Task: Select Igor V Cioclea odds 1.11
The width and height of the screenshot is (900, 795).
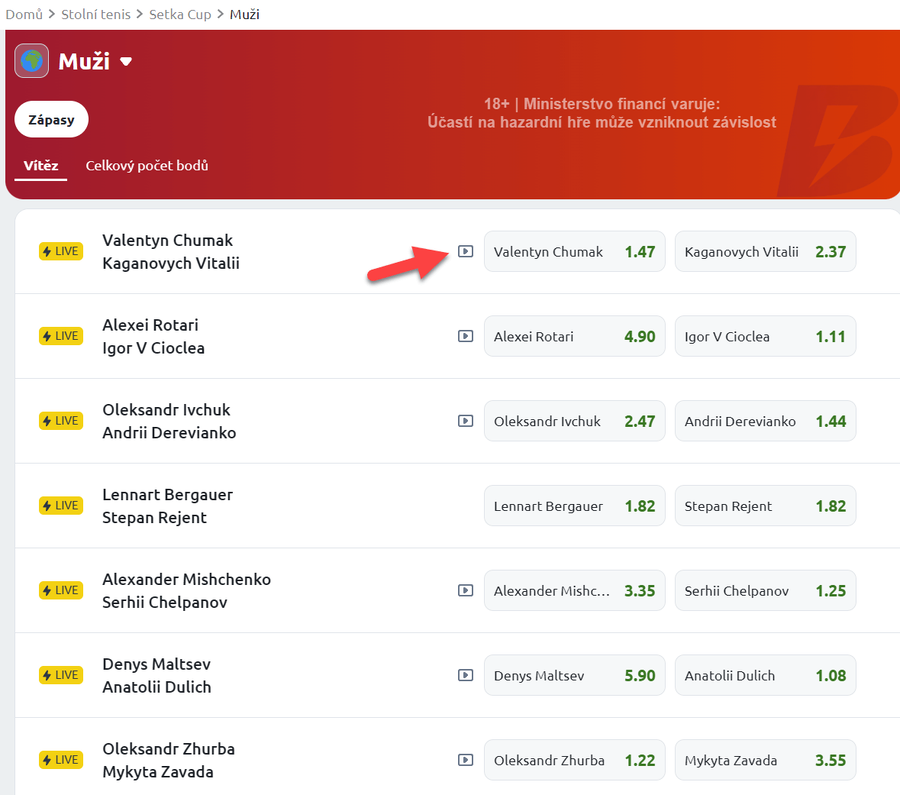Action: click(765, 337)
